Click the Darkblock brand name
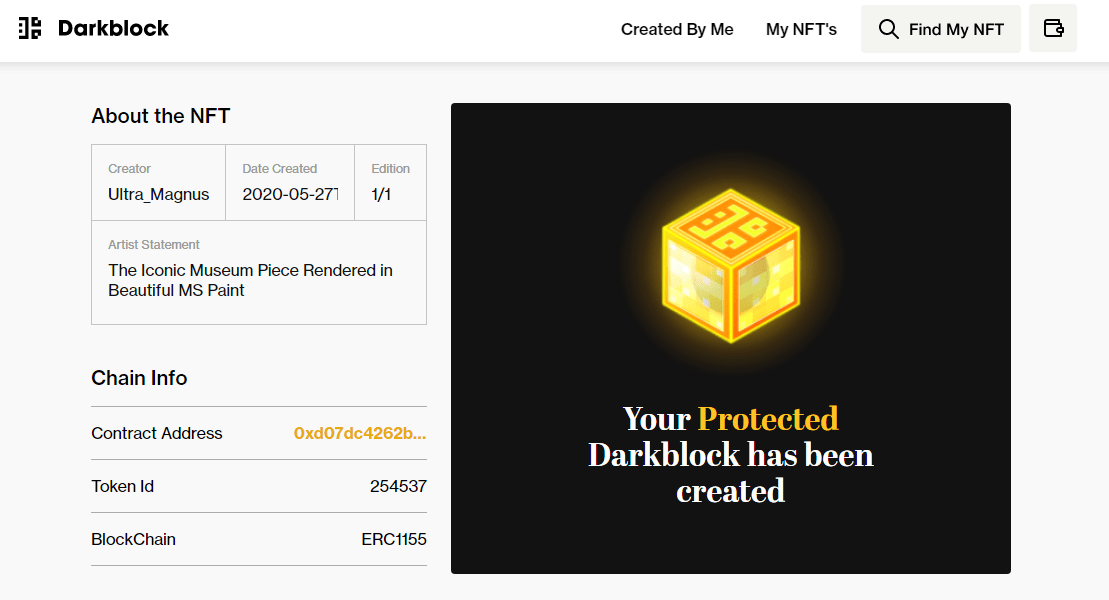This screenshot has width=1109, height=600. click(x=113, y=28)
